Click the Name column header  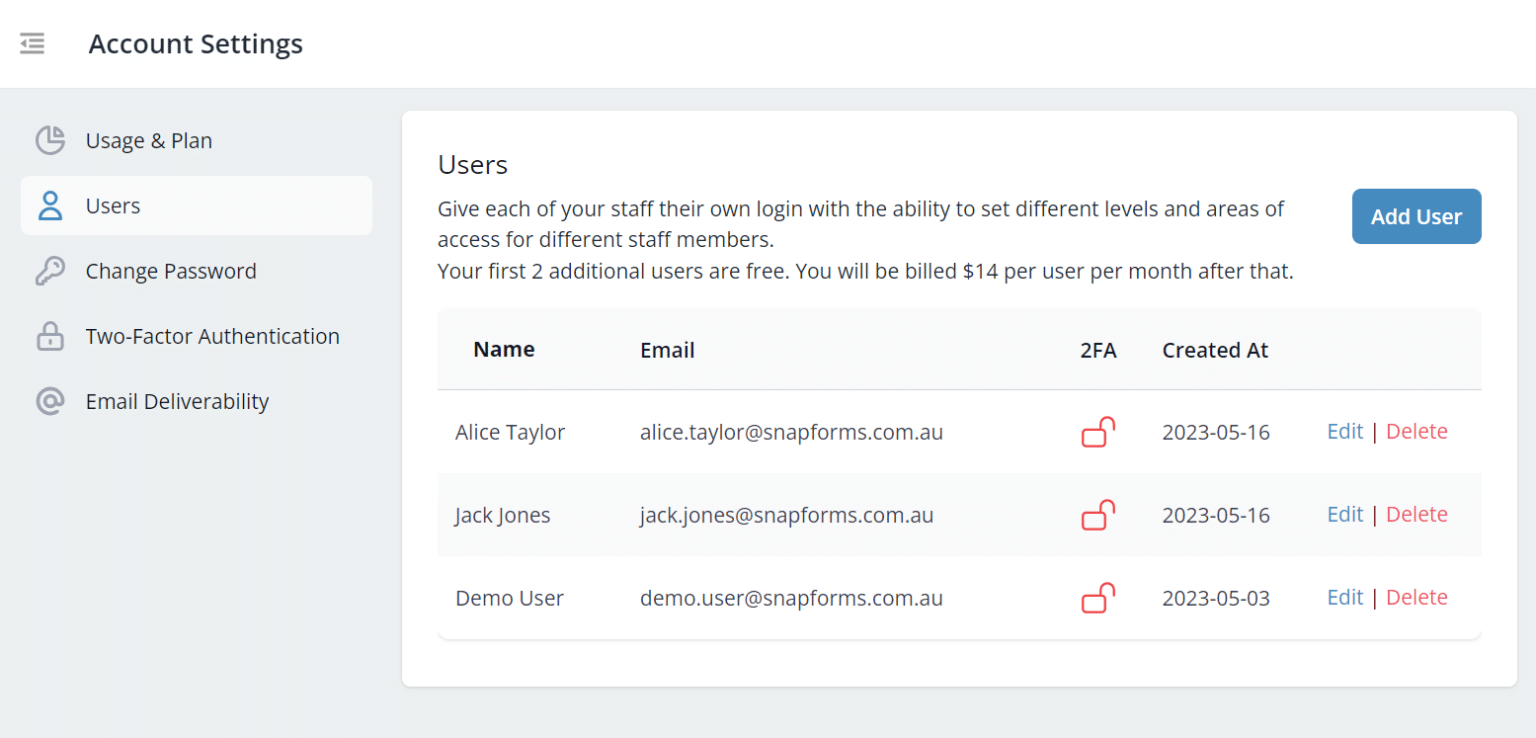(503, 349)
